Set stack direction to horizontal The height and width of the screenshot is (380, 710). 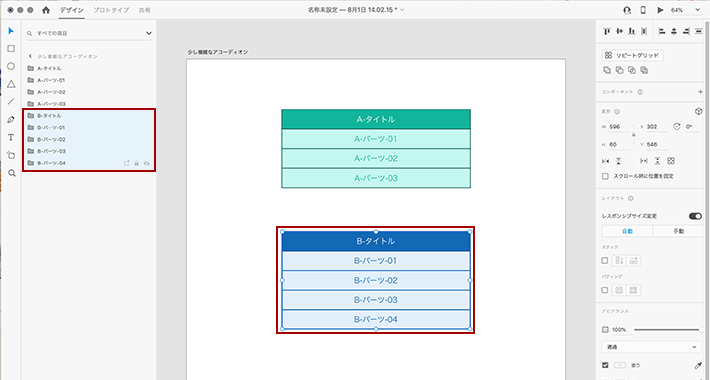633,260
